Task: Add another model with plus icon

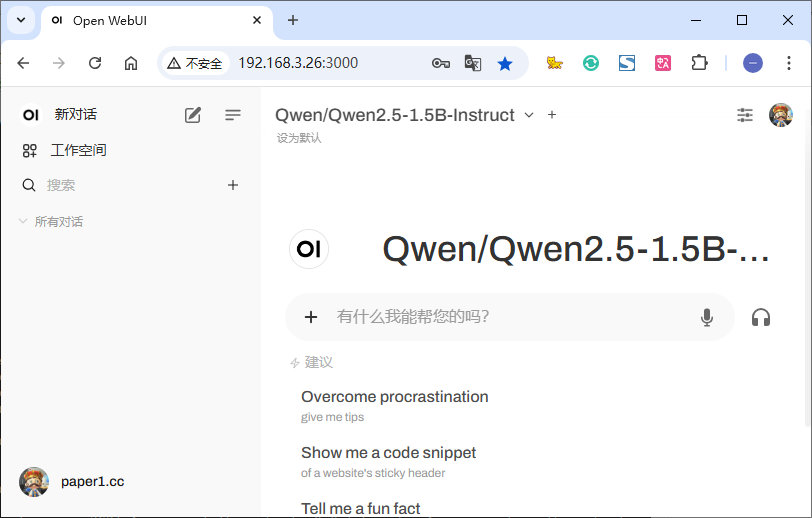Action: (552, 115)
